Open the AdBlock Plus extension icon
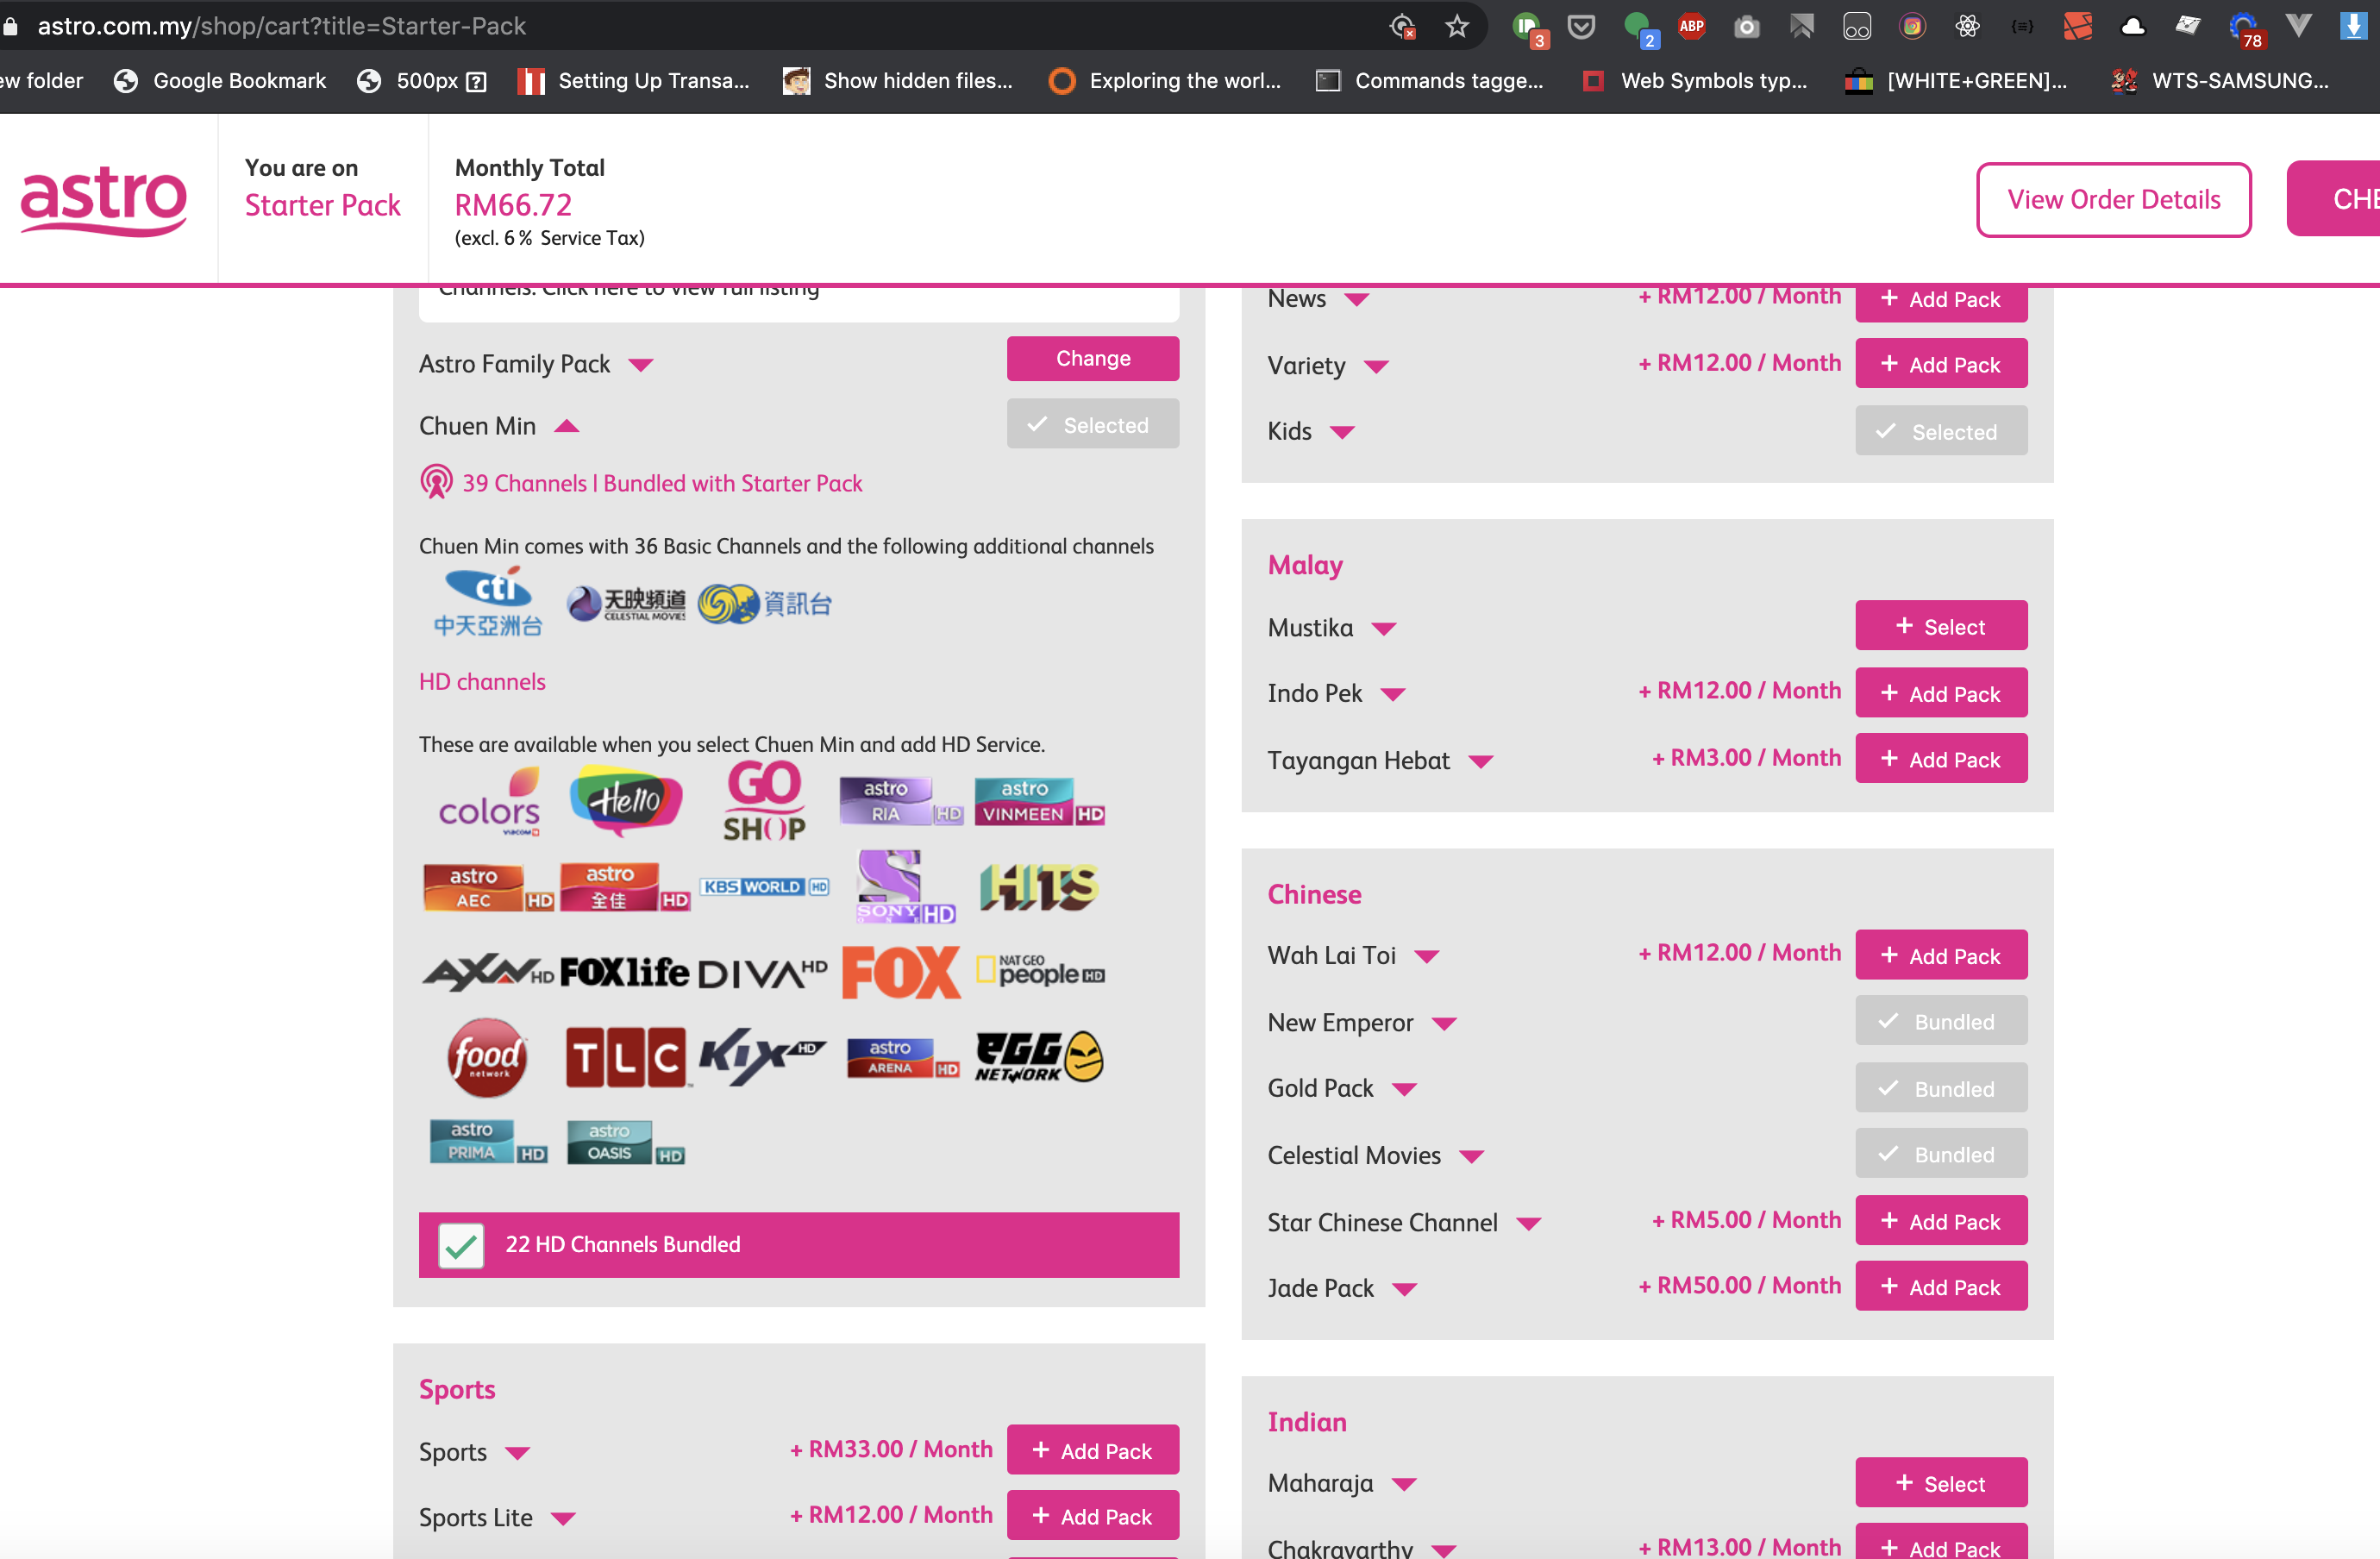The width and height of the screenshot is (2380, 1559). tap(1691, 26)
